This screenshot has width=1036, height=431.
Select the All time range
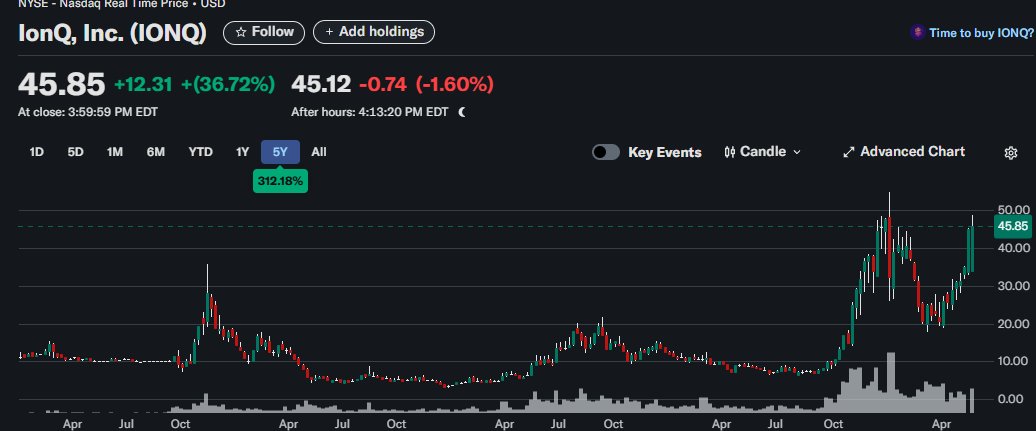(318, 152)
